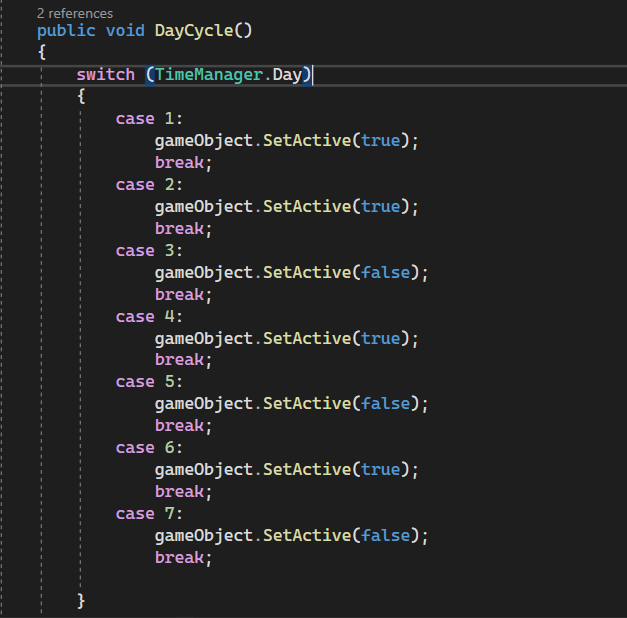The image size is (627, 618).
Task: Click the 'case 2:' label
Action: pyautogui.click(x=149, y=185)
